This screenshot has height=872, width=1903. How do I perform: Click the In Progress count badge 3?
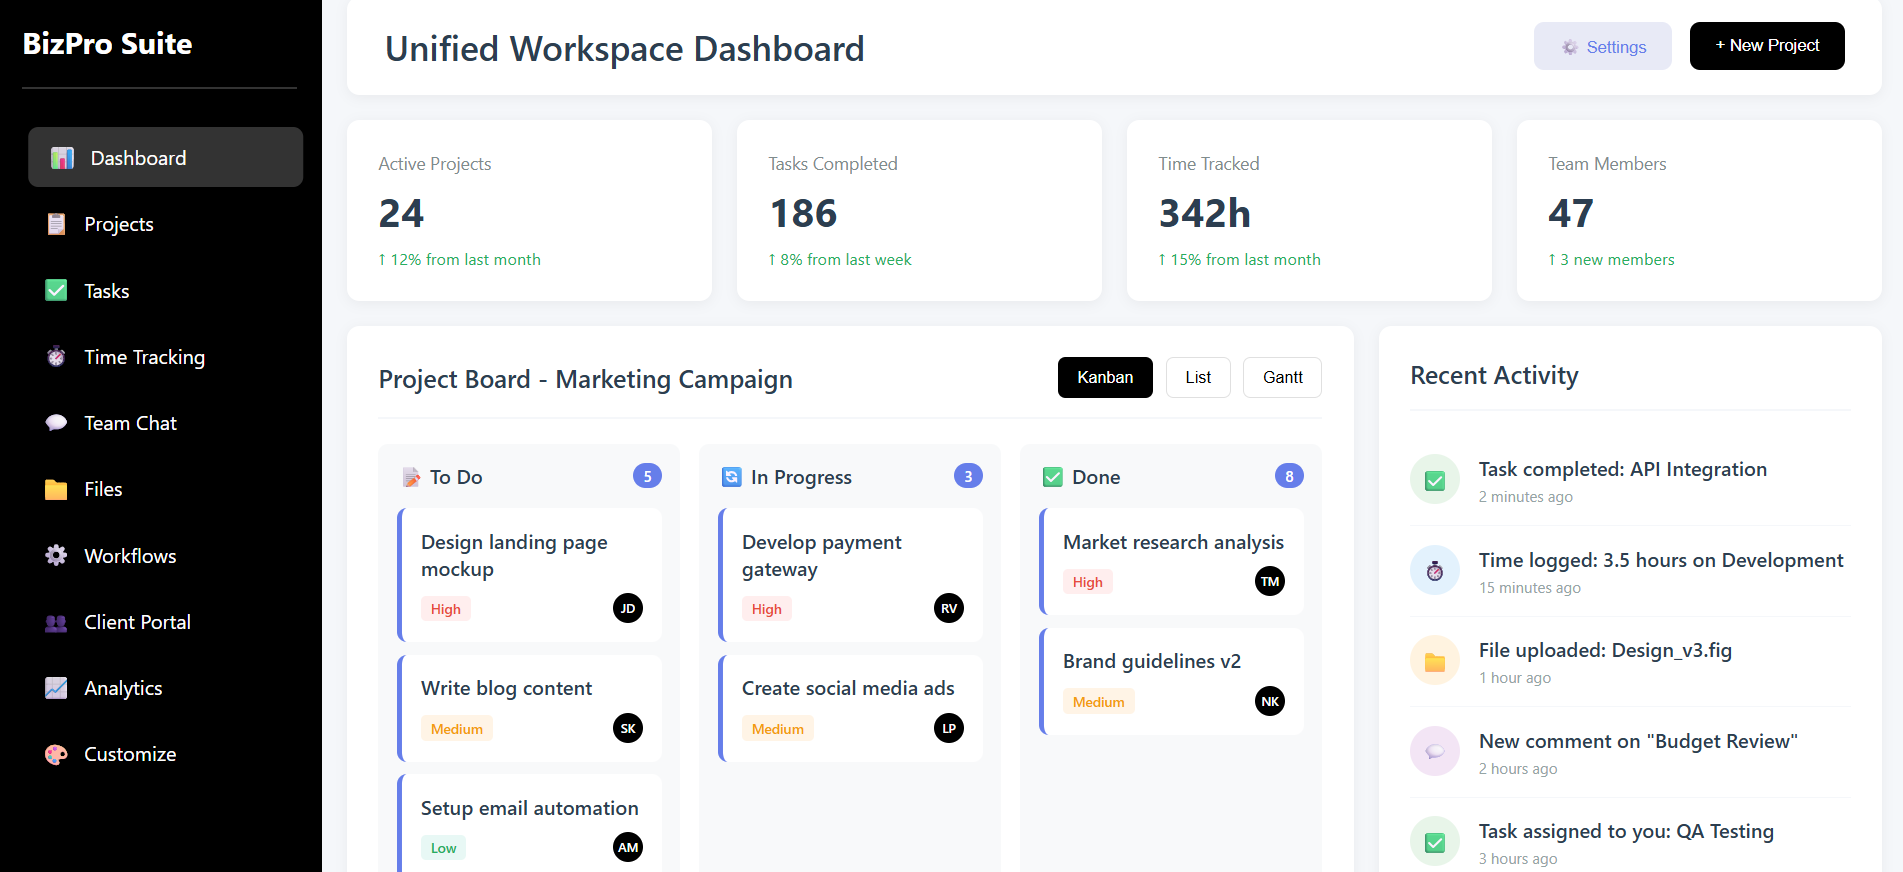968,476
